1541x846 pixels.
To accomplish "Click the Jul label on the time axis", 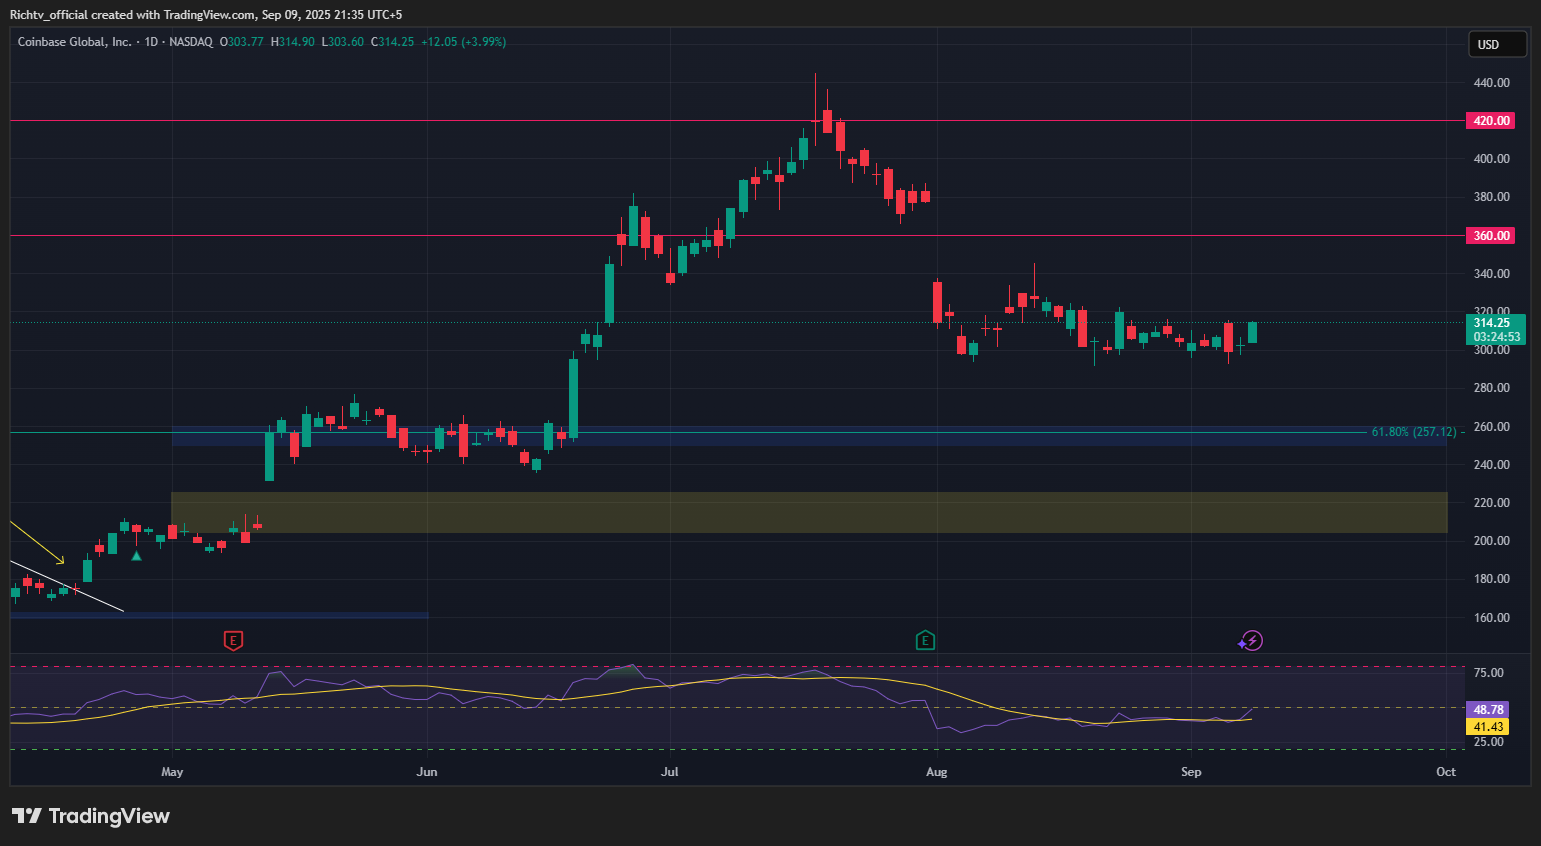I will pyautogui.click(x=670, y=772).
